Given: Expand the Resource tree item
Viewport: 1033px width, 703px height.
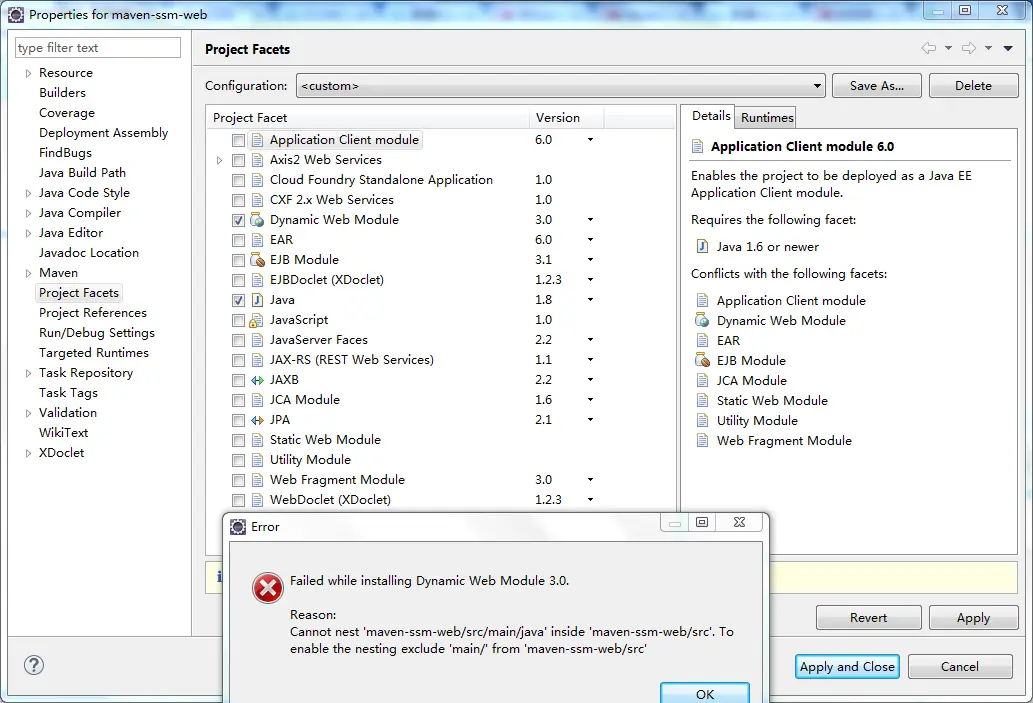Looking at the screenshot, I should (28, 73).
